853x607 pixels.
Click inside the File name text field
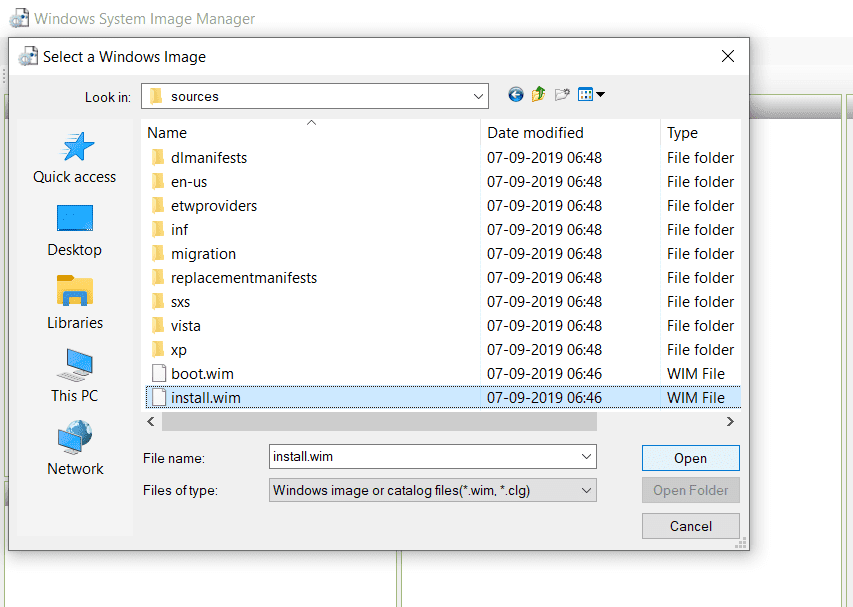pos(420,457)
